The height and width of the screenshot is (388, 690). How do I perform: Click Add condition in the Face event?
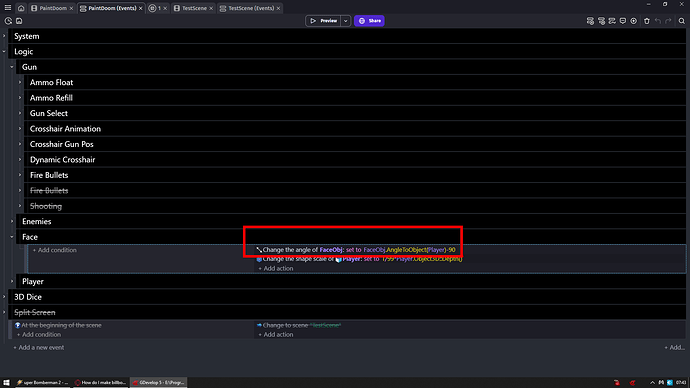tap(55, 250)
